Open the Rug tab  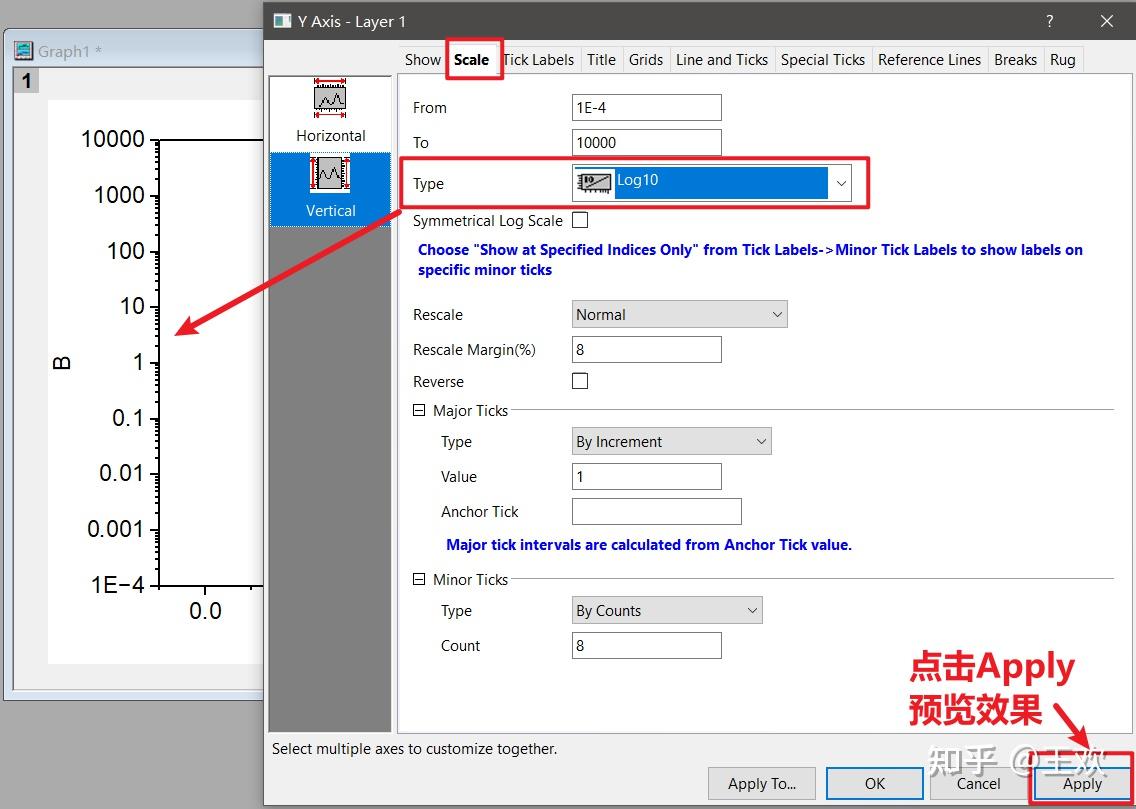coord(1063,59)
